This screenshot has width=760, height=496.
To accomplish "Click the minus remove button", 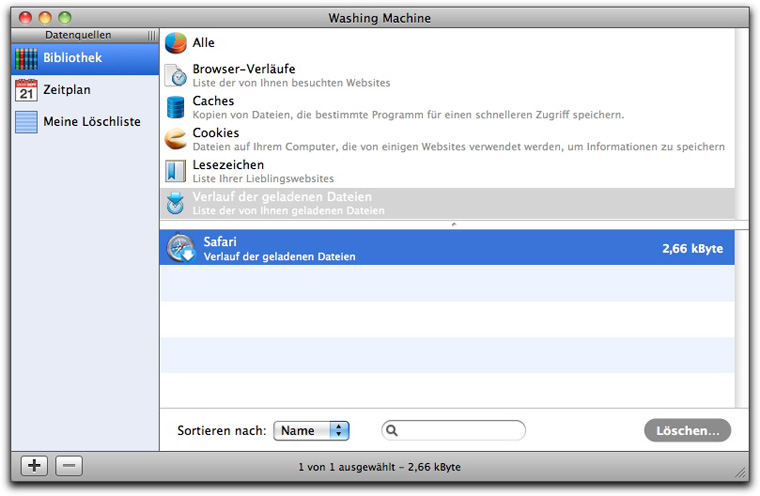I will (x=69, y=466).
